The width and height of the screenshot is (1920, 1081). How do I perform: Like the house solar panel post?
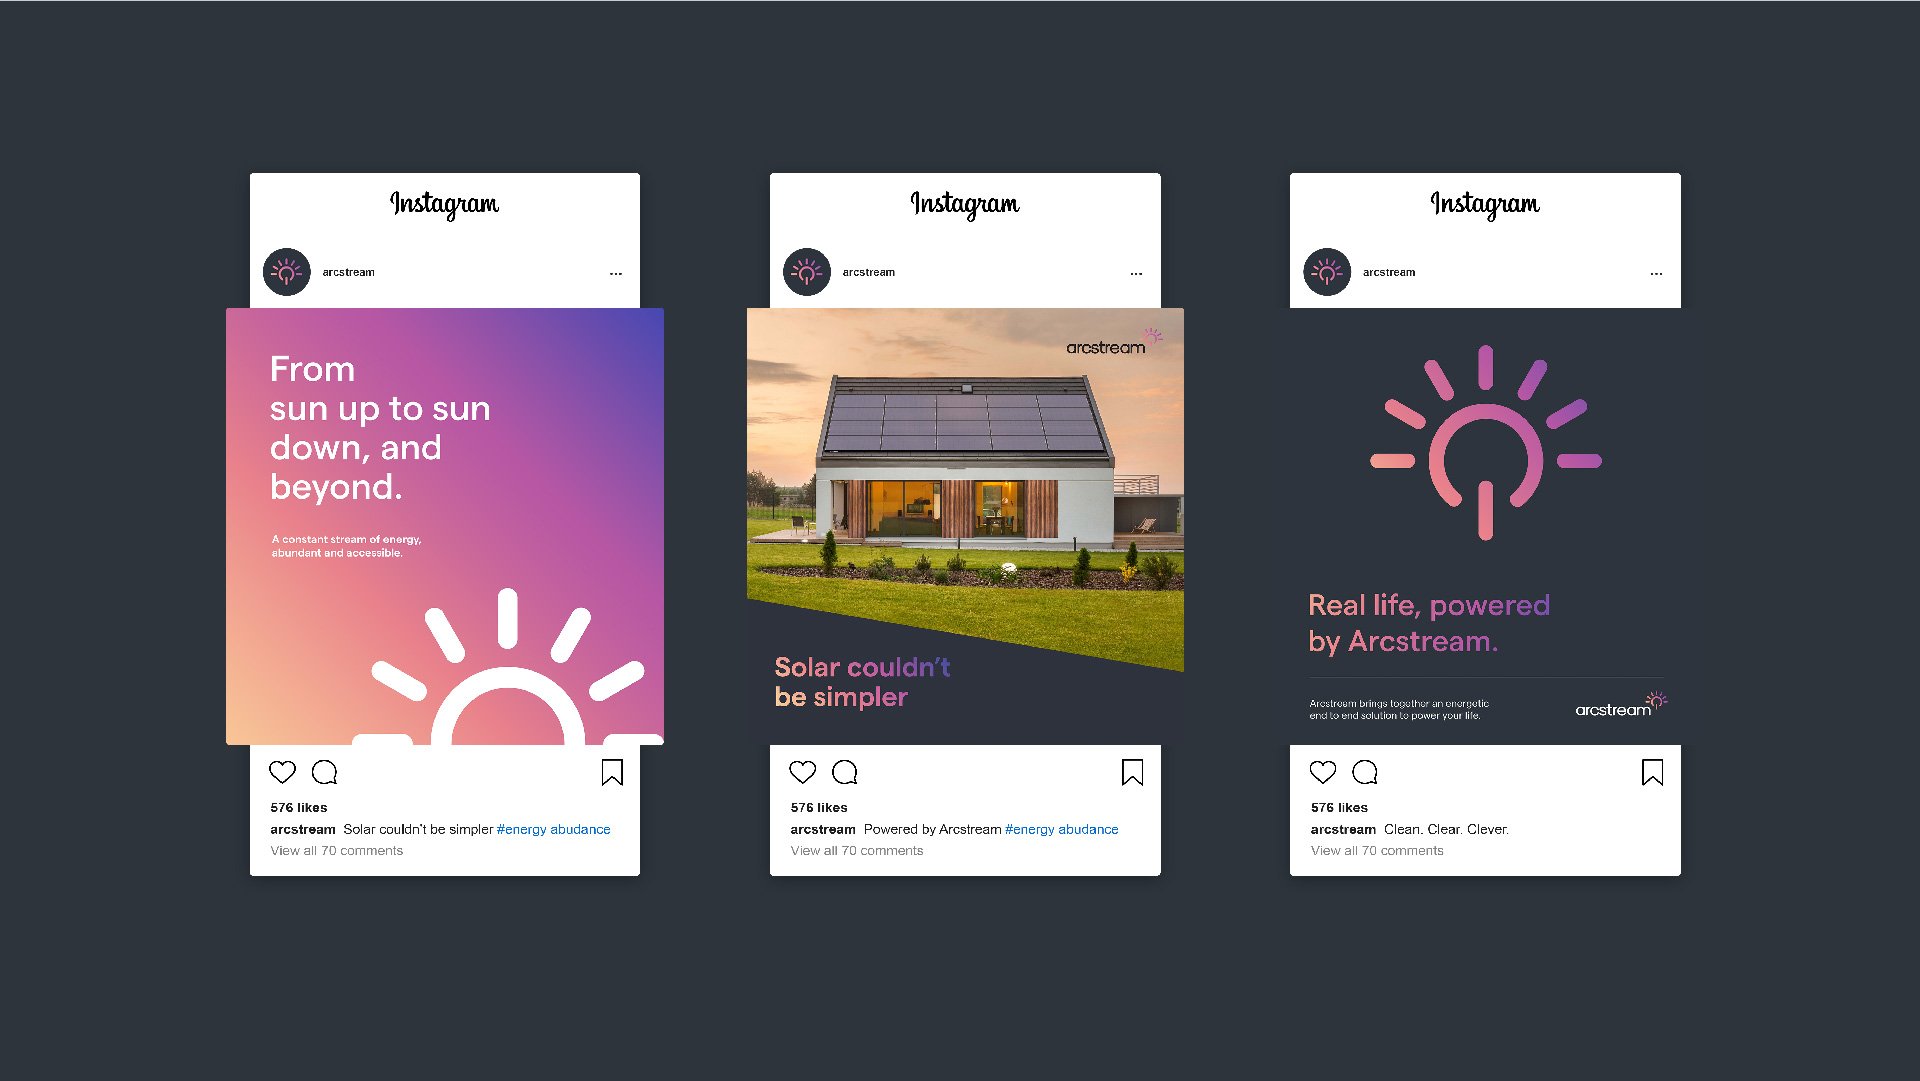coord(803,772)
